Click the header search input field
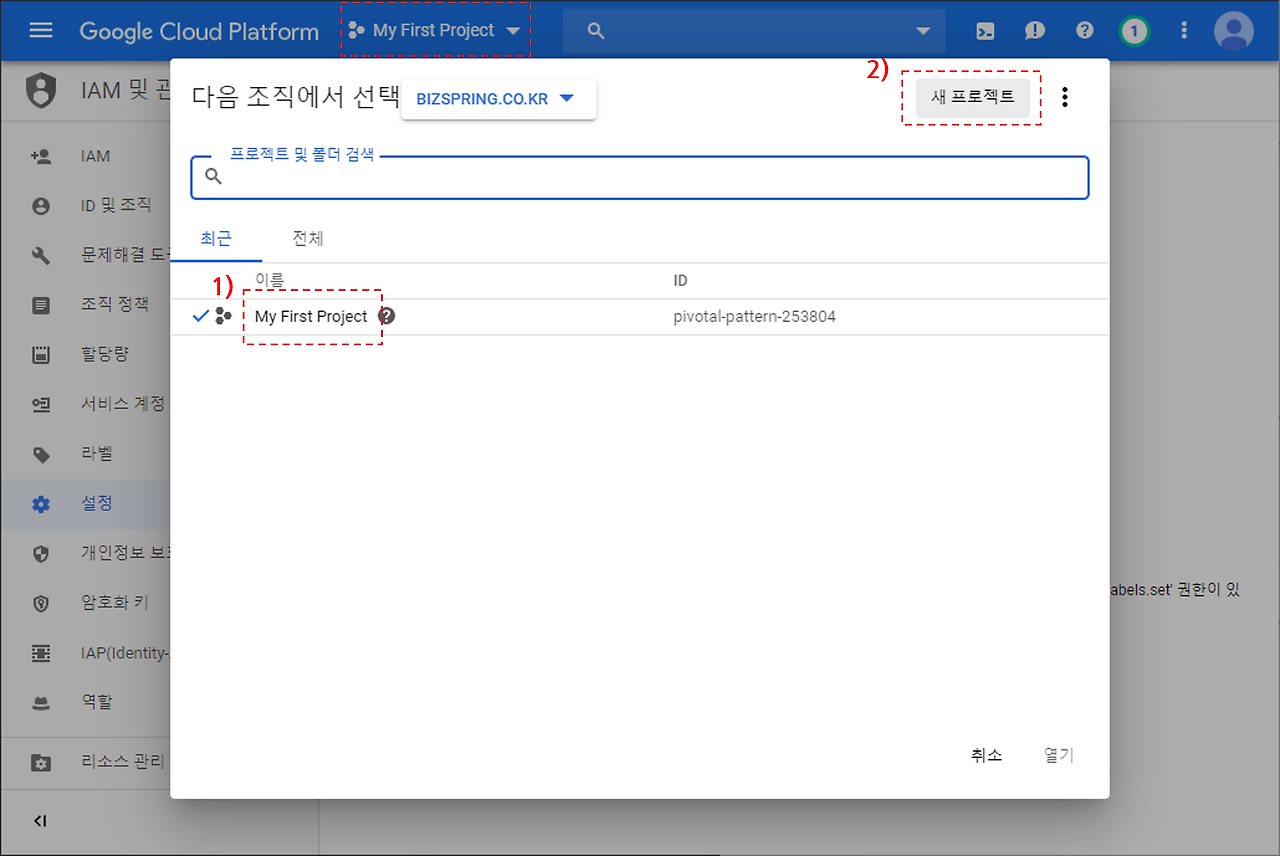1280x856 pixels. coord(754,31)
